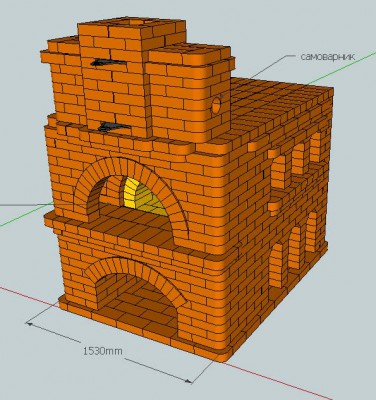Click the 1530mm dimension label
The image size is (376, 400).
pyautogui.click(x=102, y=351)
